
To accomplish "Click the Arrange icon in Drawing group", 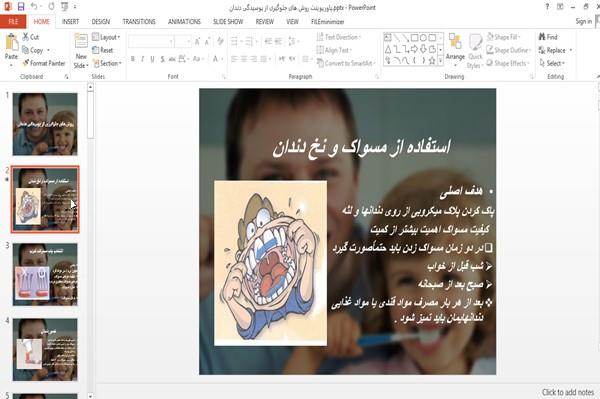I will 455,42.
